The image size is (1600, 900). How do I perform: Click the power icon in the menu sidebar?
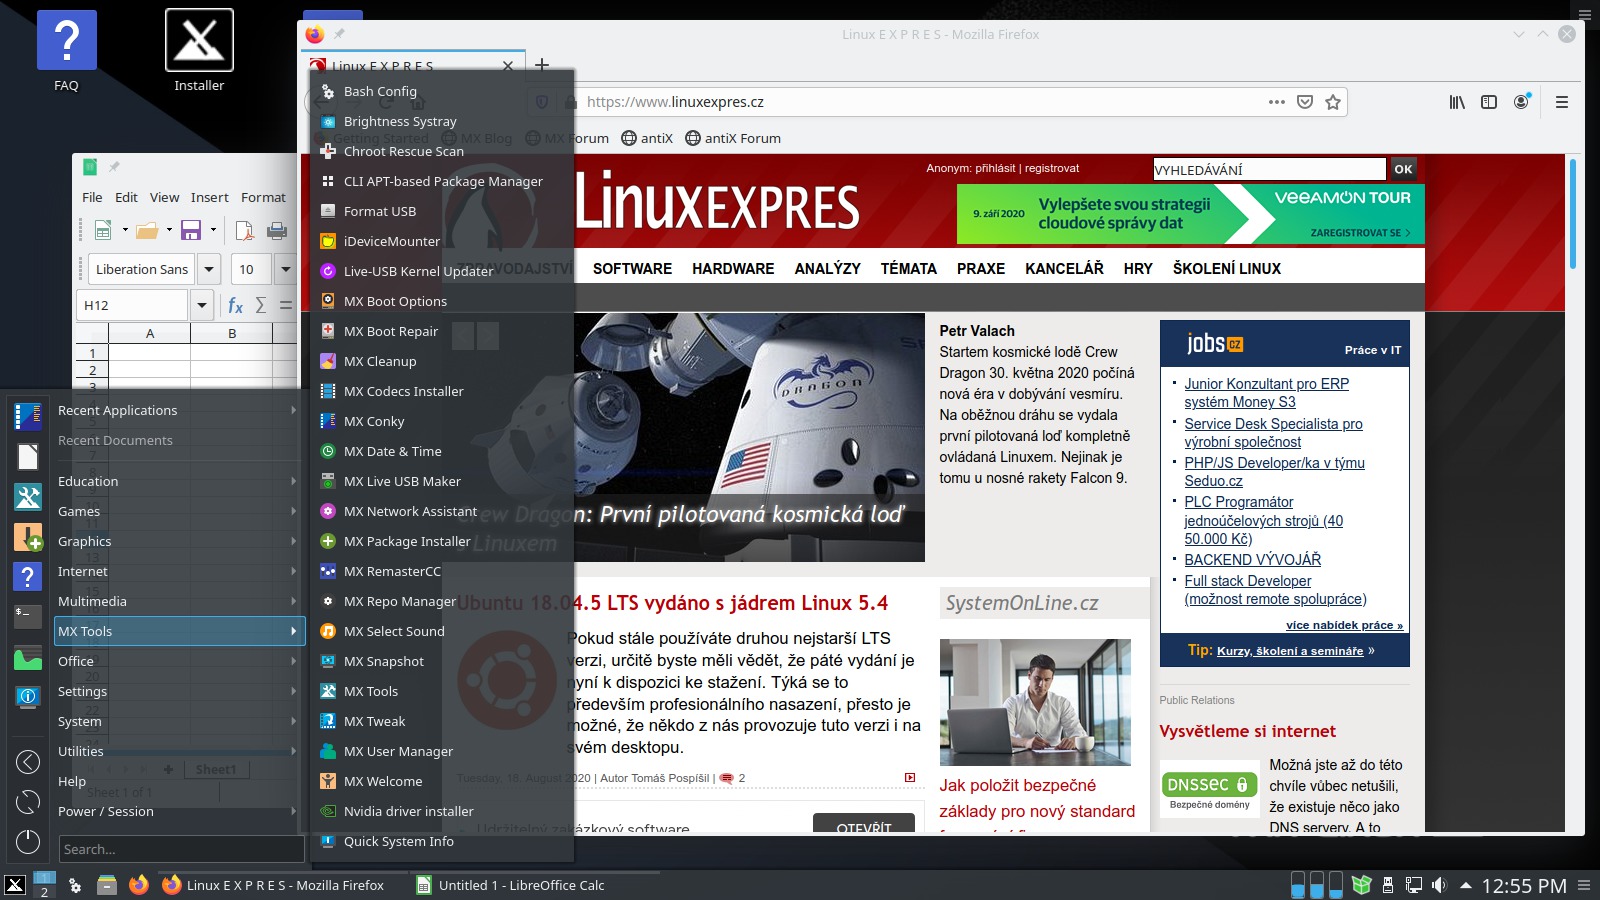click(28, 842)
